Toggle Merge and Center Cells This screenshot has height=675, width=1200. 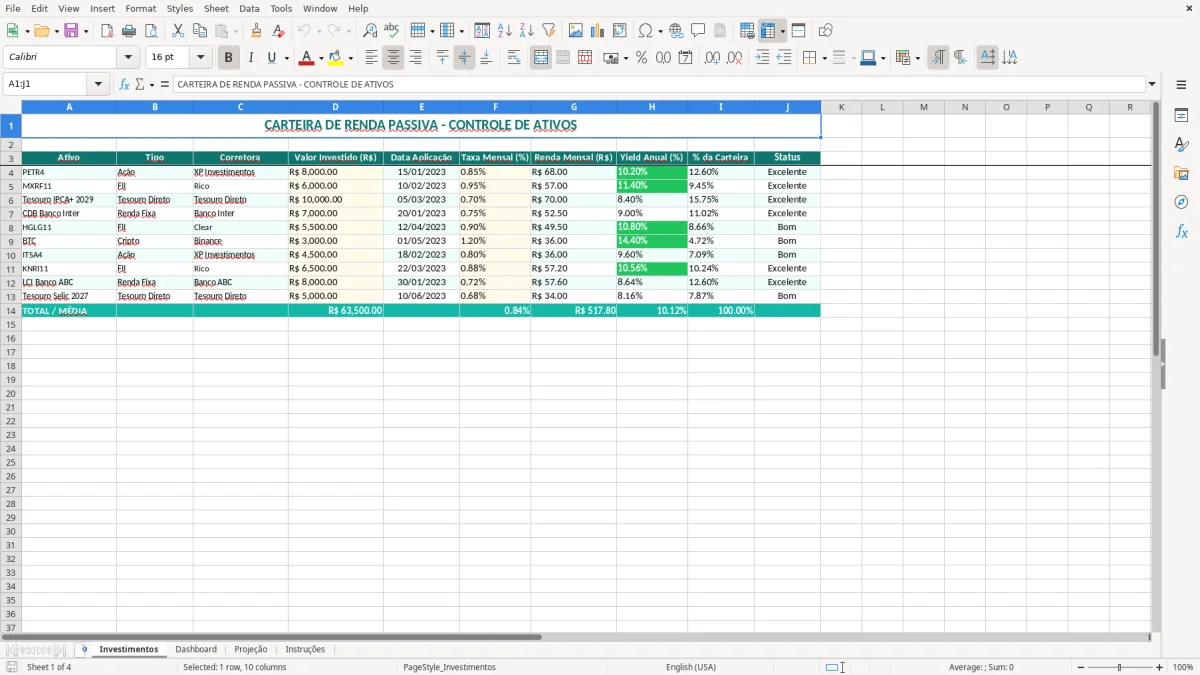click(541, 58)
